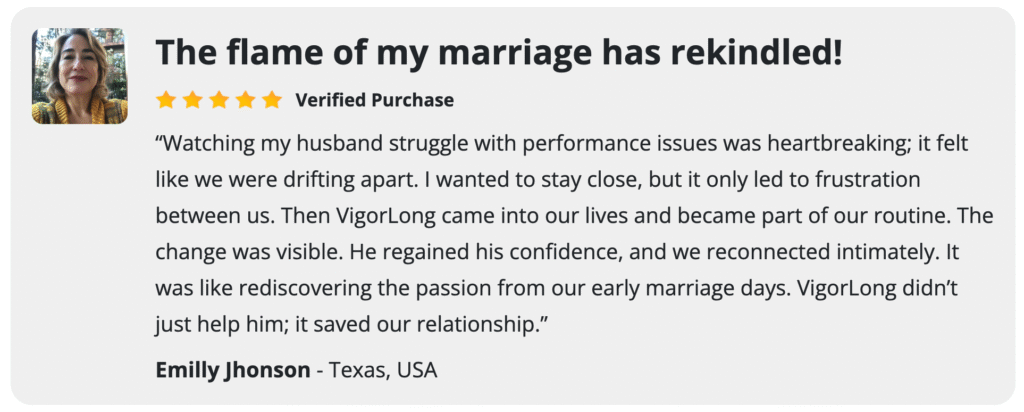This screenshot has width=1024, height=412.
Task: Click the middle star of the rating
Action: (219, 100)
